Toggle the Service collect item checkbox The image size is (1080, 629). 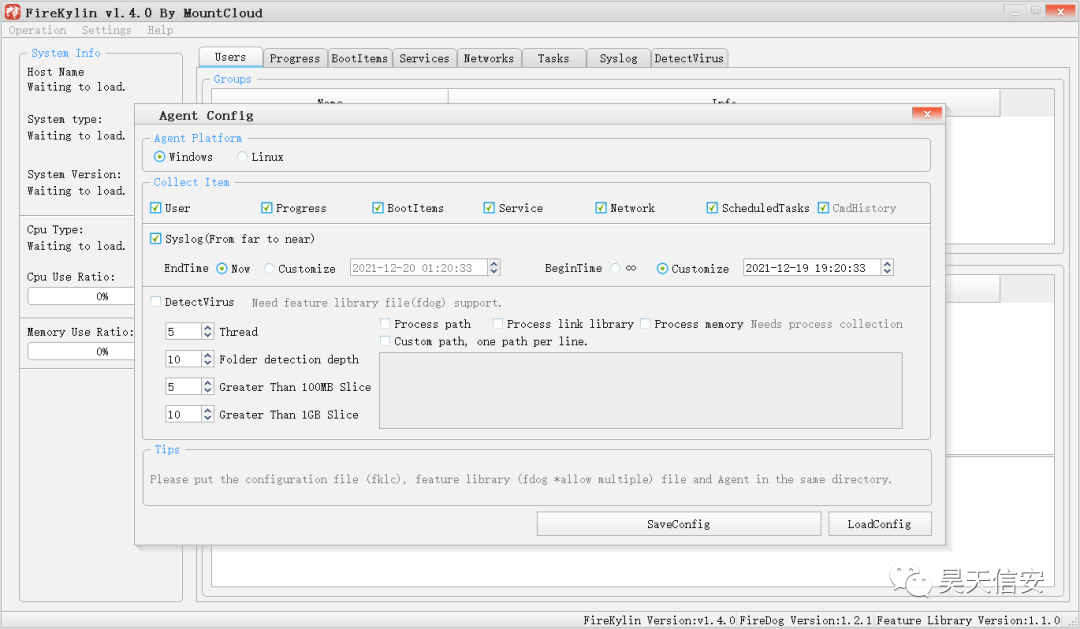(489, 207)
